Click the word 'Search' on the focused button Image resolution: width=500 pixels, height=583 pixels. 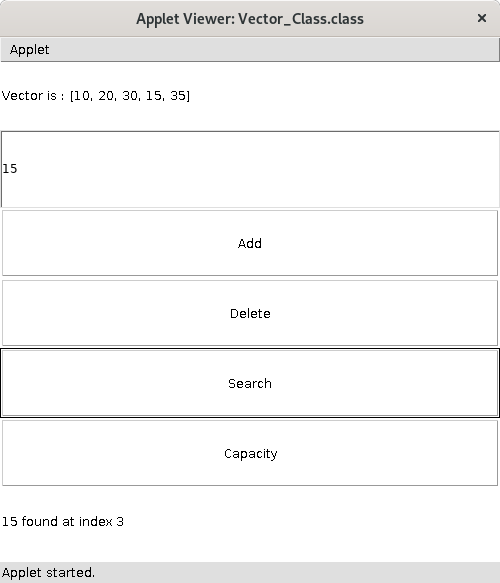[250, 383]
